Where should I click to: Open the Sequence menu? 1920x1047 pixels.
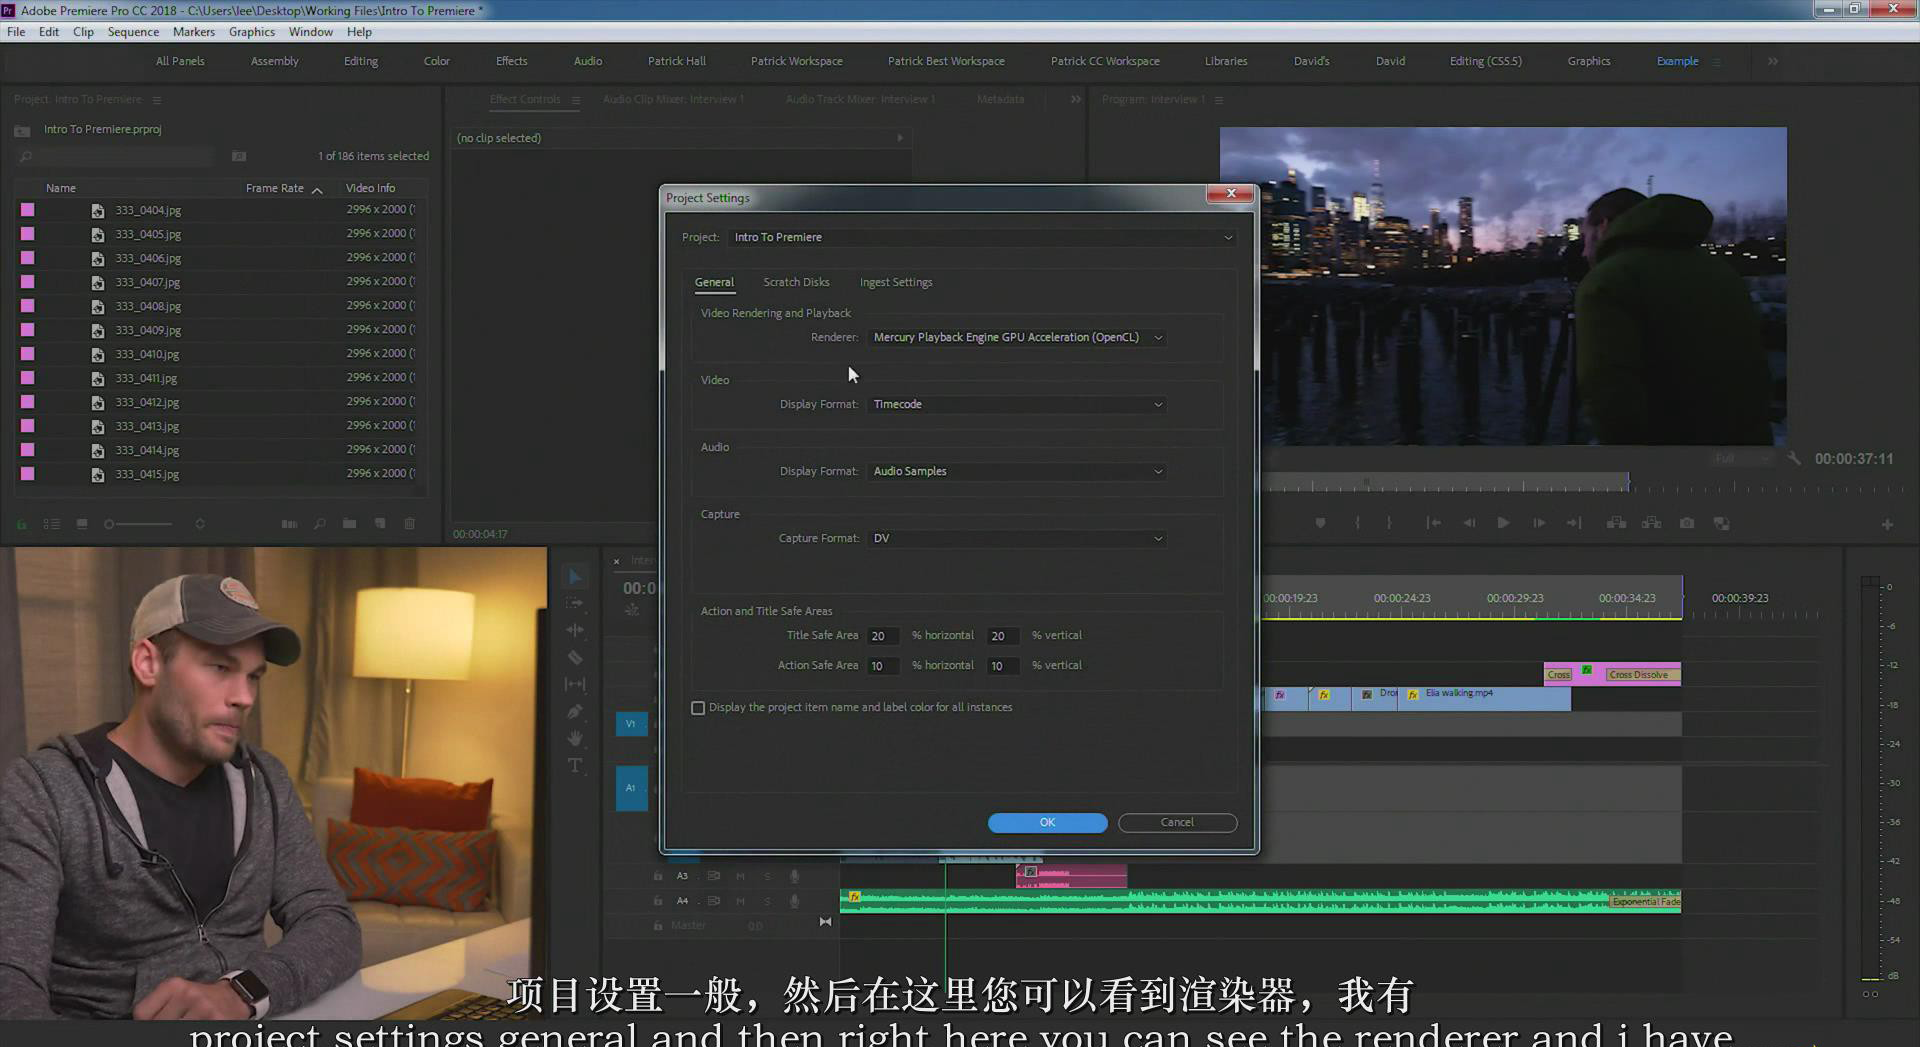pyautogui.click(x=133, y=32)
